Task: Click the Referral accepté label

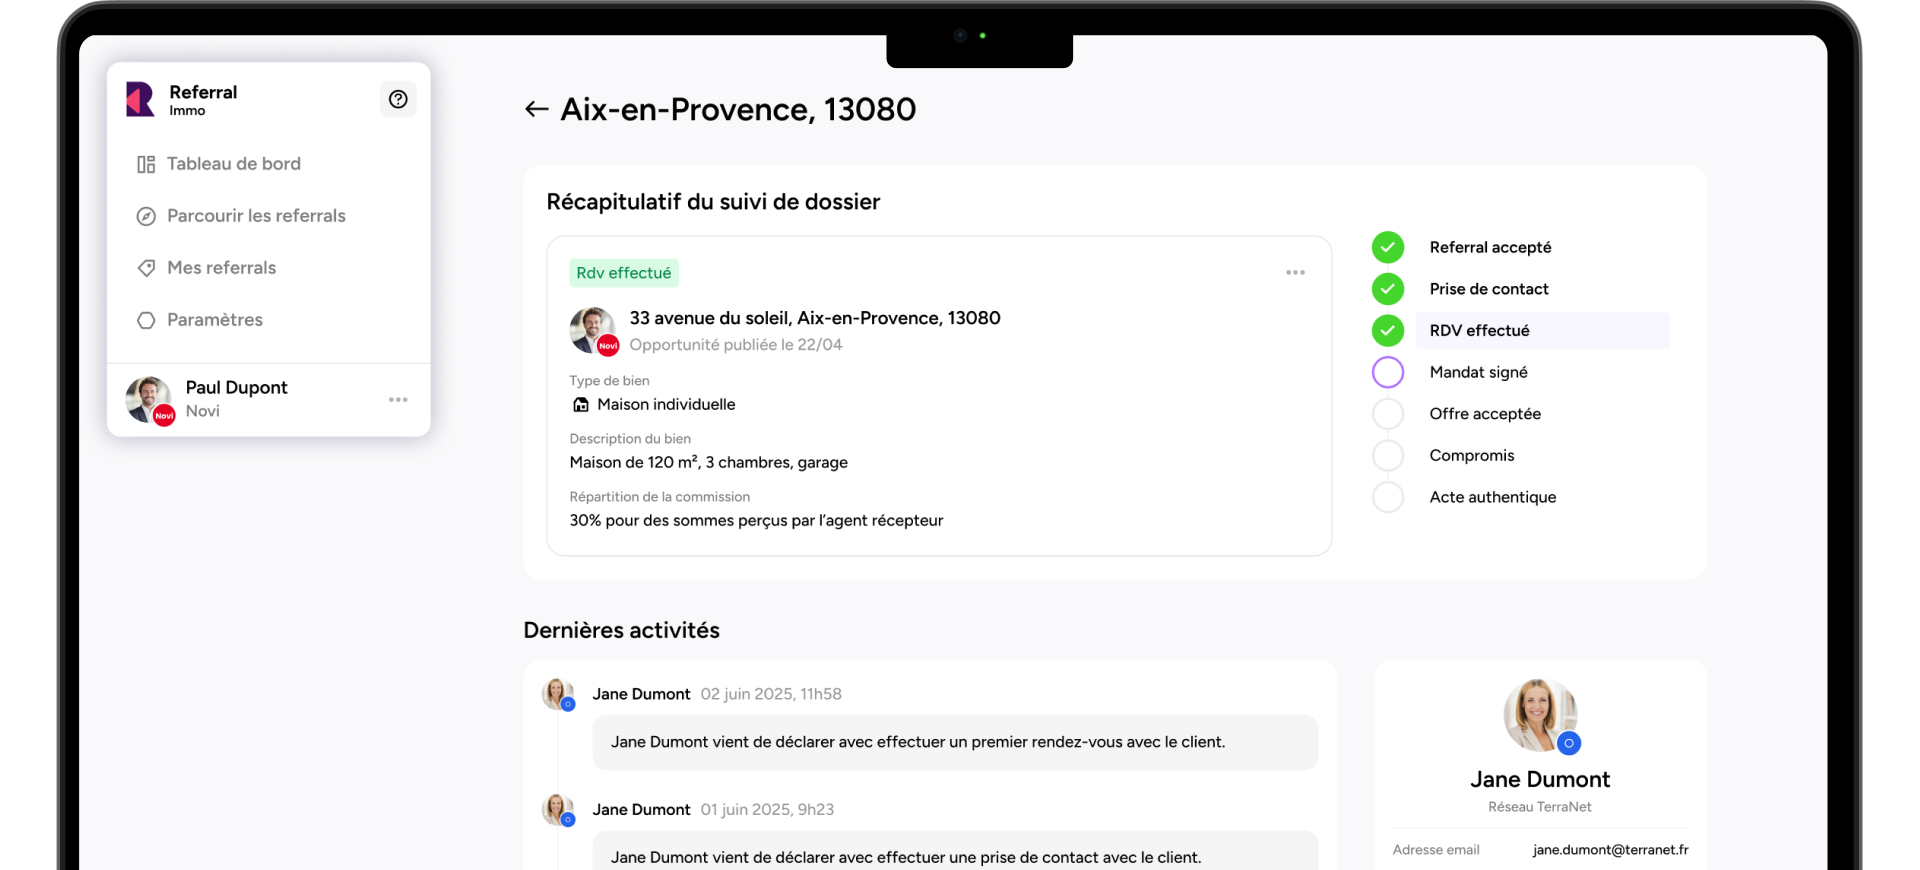Action: click(x=1490, y=247)
